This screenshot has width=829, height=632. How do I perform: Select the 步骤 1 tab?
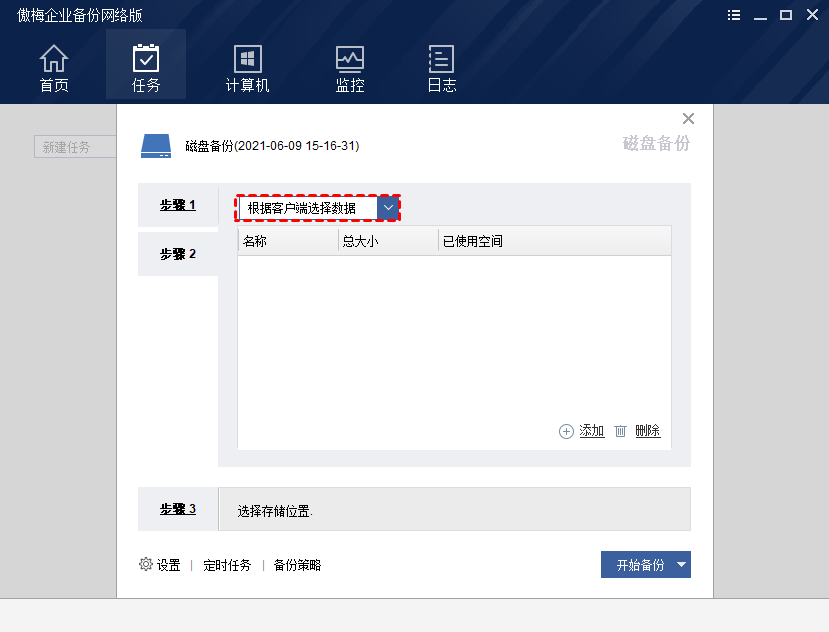pyautogui.click(x=178, y=205)
